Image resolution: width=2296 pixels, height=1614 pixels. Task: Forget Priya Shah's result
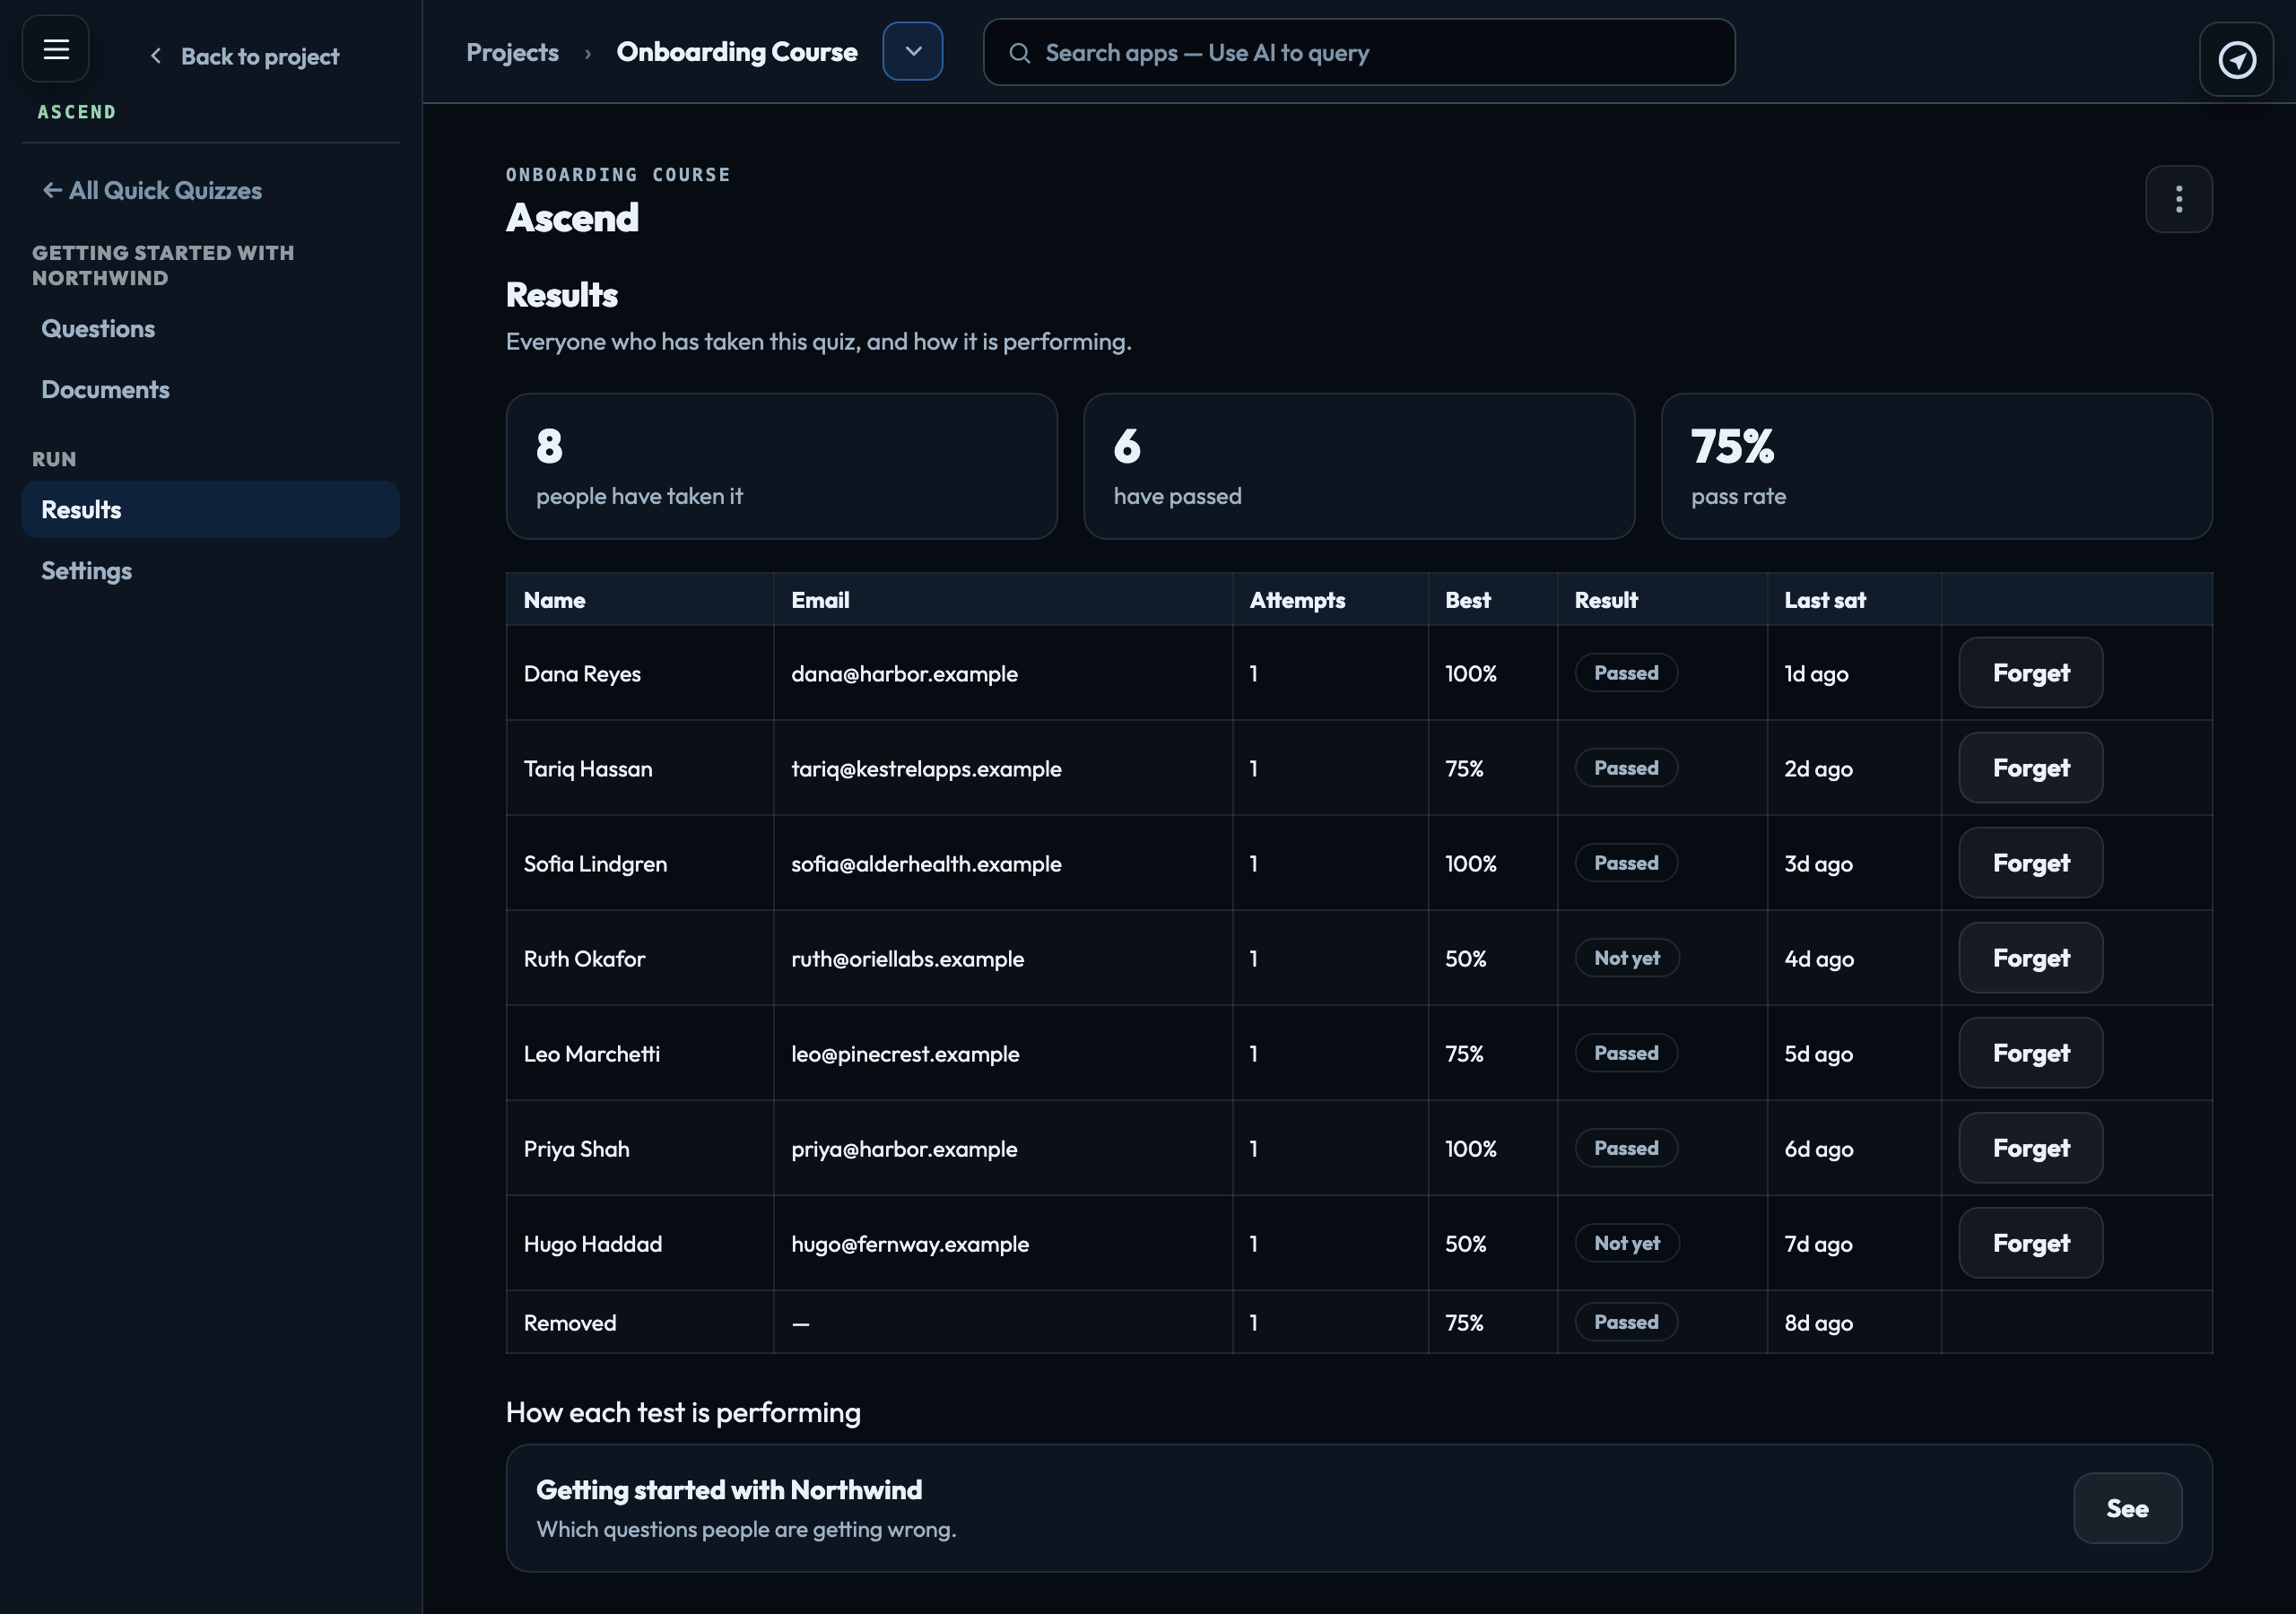(x=2030, y=1148)
